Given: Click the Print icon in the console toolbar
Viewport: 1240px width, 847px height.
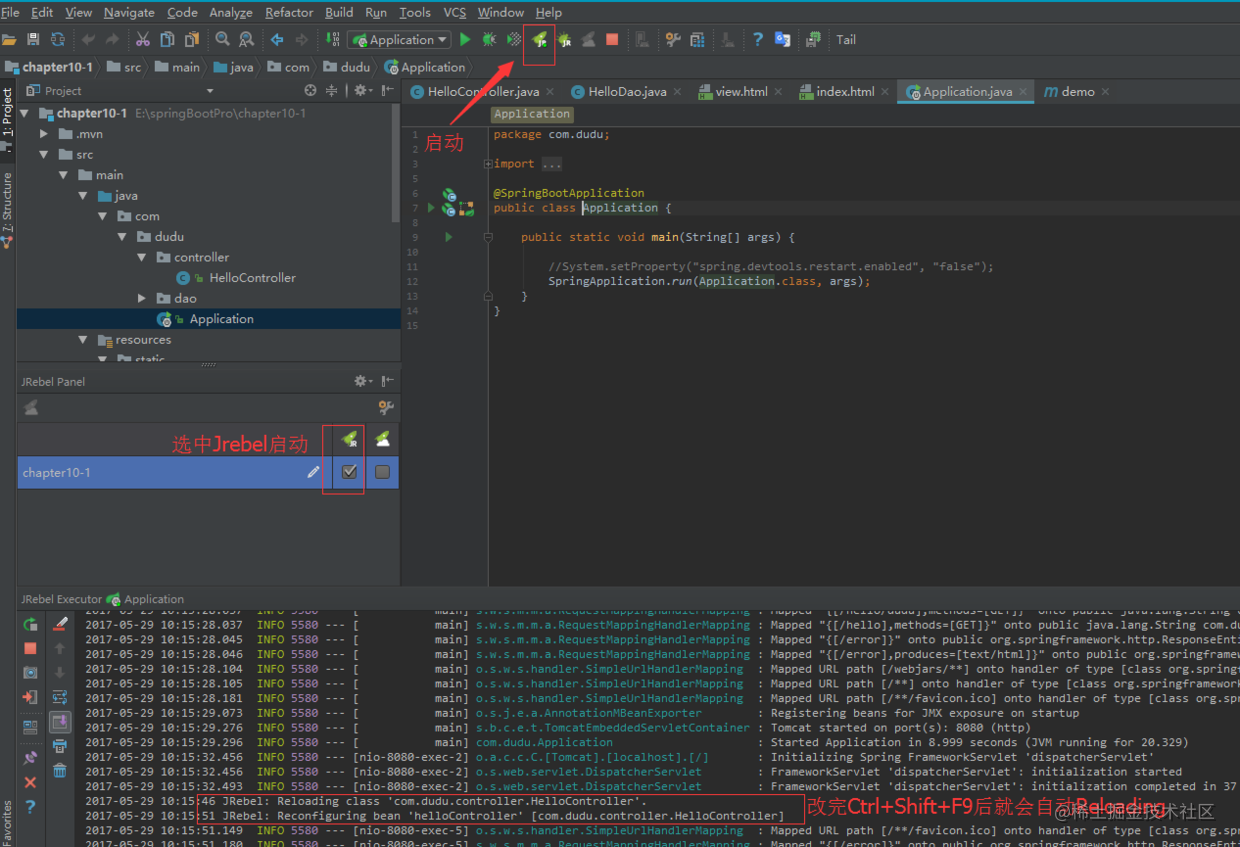Looking at the screenshot, I should point(60,746).
